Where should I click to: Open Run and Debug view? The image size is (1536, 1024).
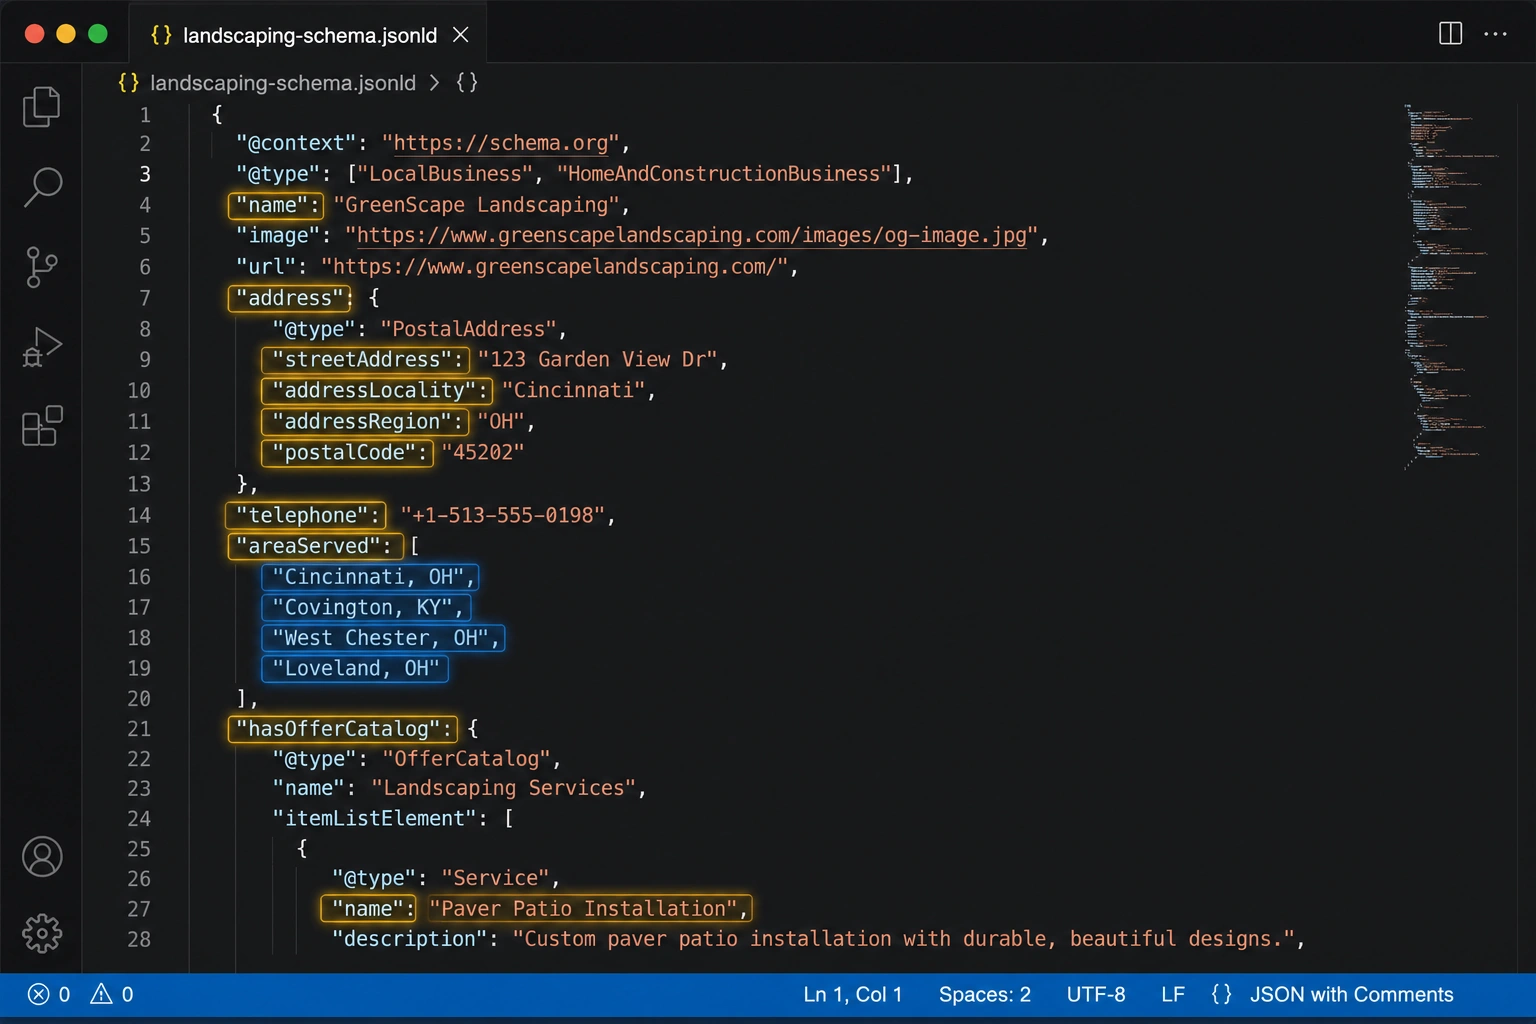pyautogui.click(x=42, y=347)
